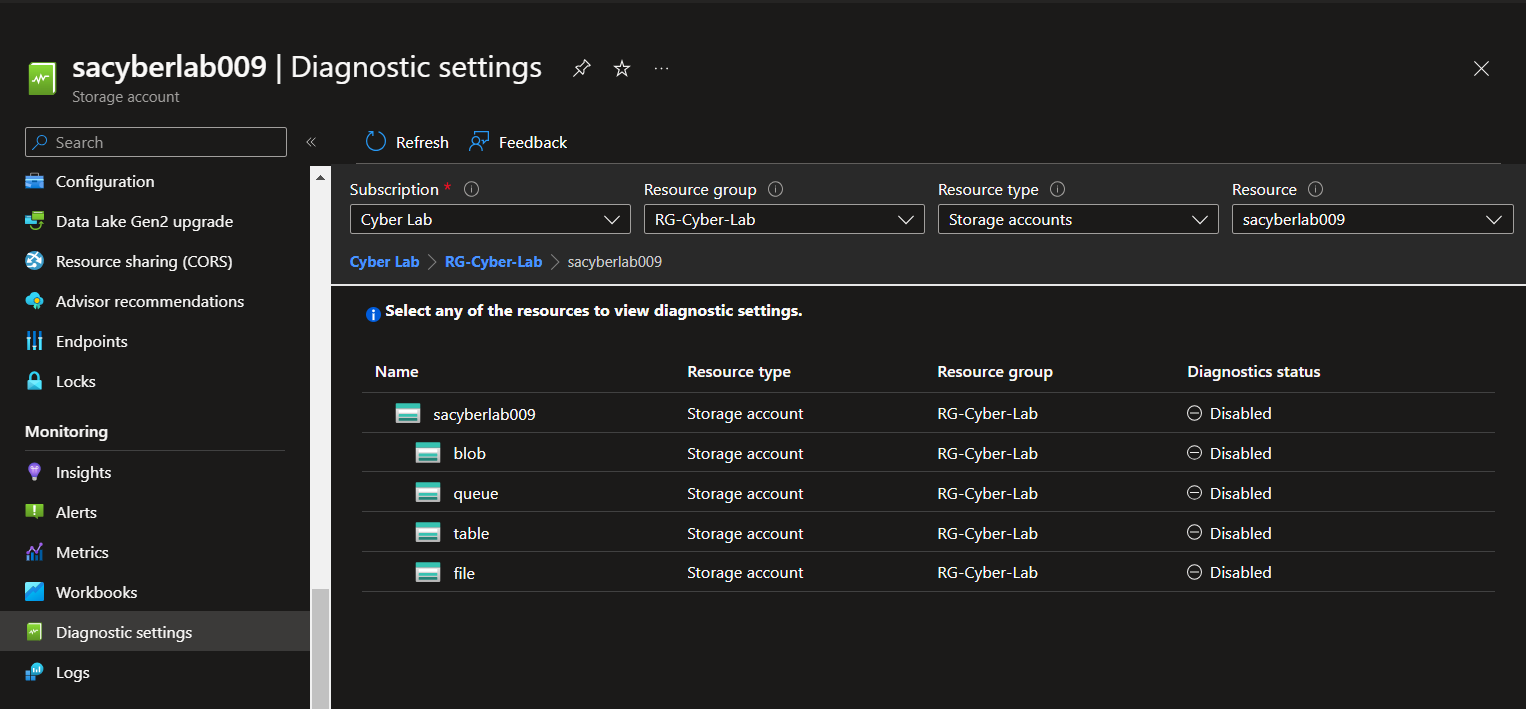Open Data Lake Gen2 upgrade
The width and height of the screenshot is (1526, 709).
coord(156,221)
